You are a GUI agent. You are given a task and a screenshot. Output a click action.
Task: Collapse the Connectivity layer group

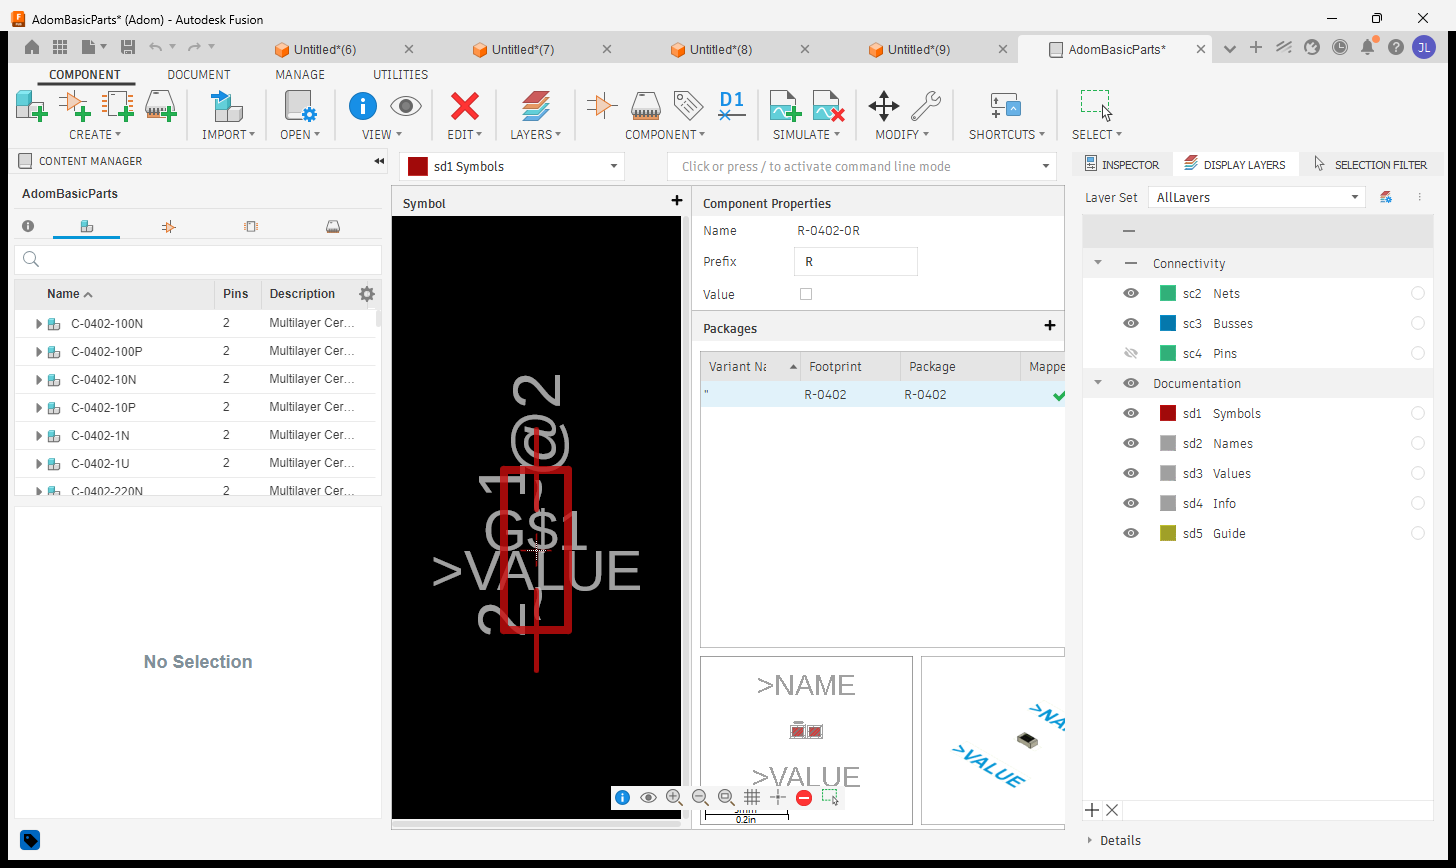click(x=1098, y=263)
